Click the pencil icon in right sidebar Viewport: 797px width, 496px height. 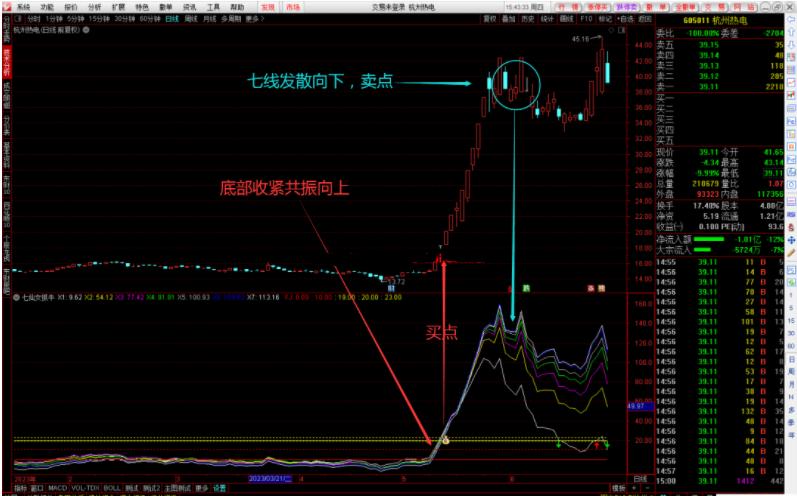[791, 252]
